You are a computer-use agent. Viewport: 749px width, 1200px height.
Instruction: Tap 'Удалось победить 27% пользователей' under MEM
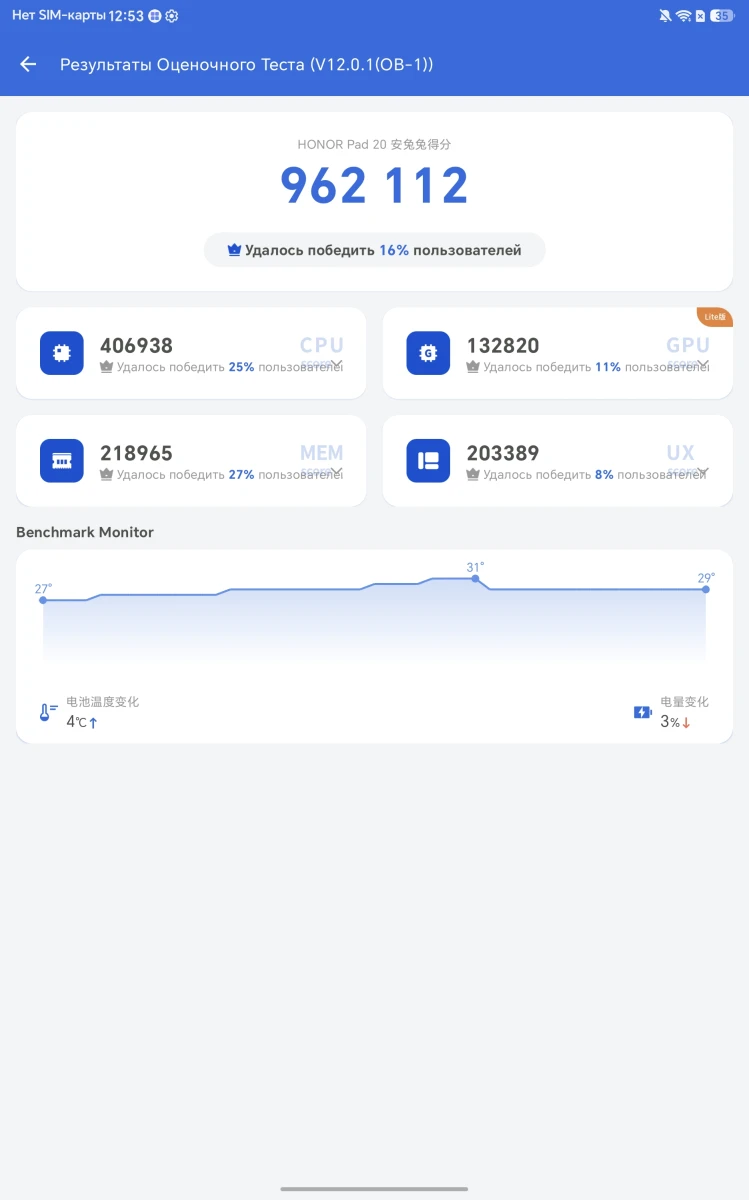point(222,474)
